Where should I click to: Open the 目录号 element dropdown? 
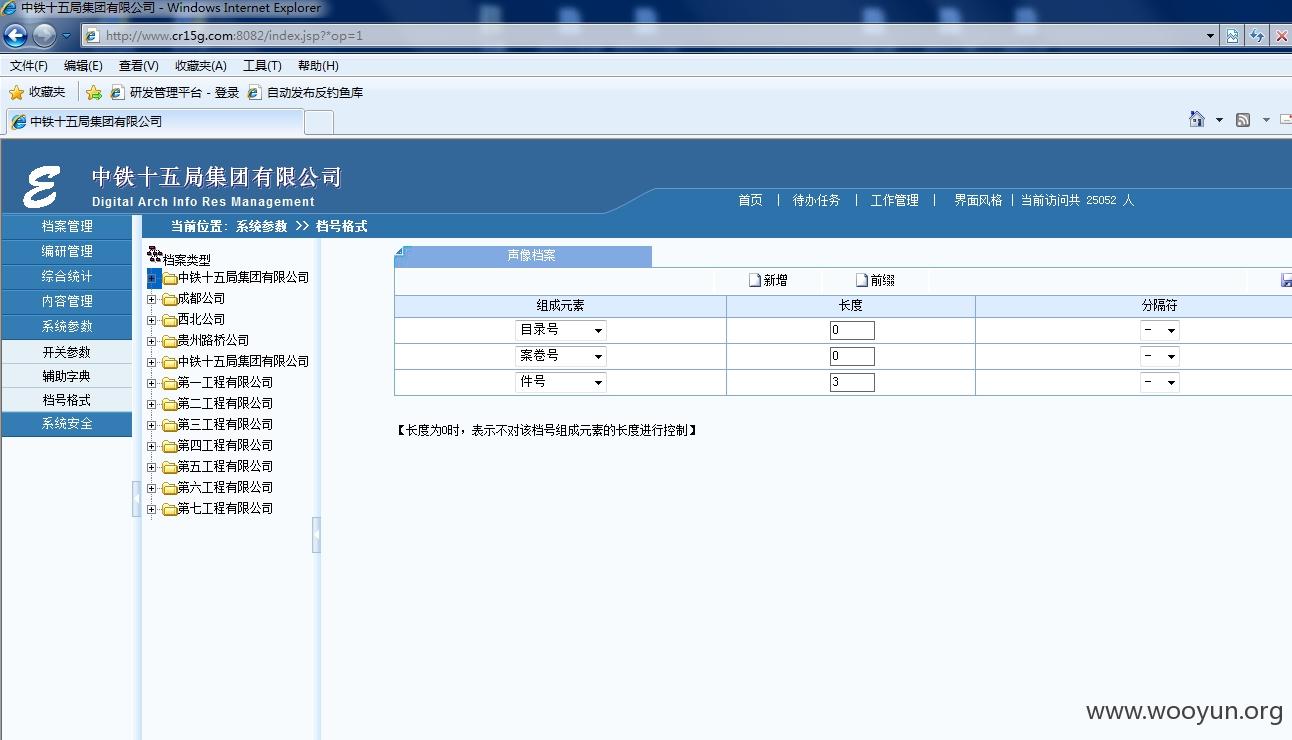pyautogui.click(x=561, y=330)
